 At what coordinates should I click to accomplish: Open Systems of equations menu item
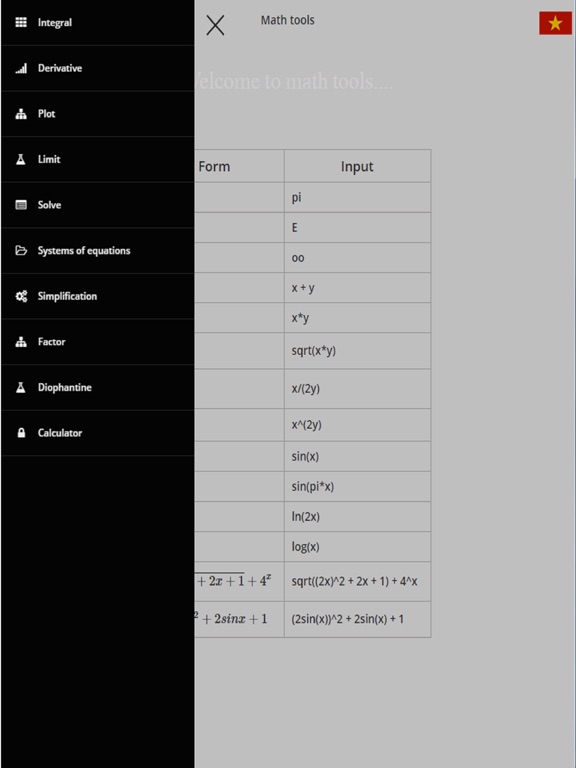(97, 250)
